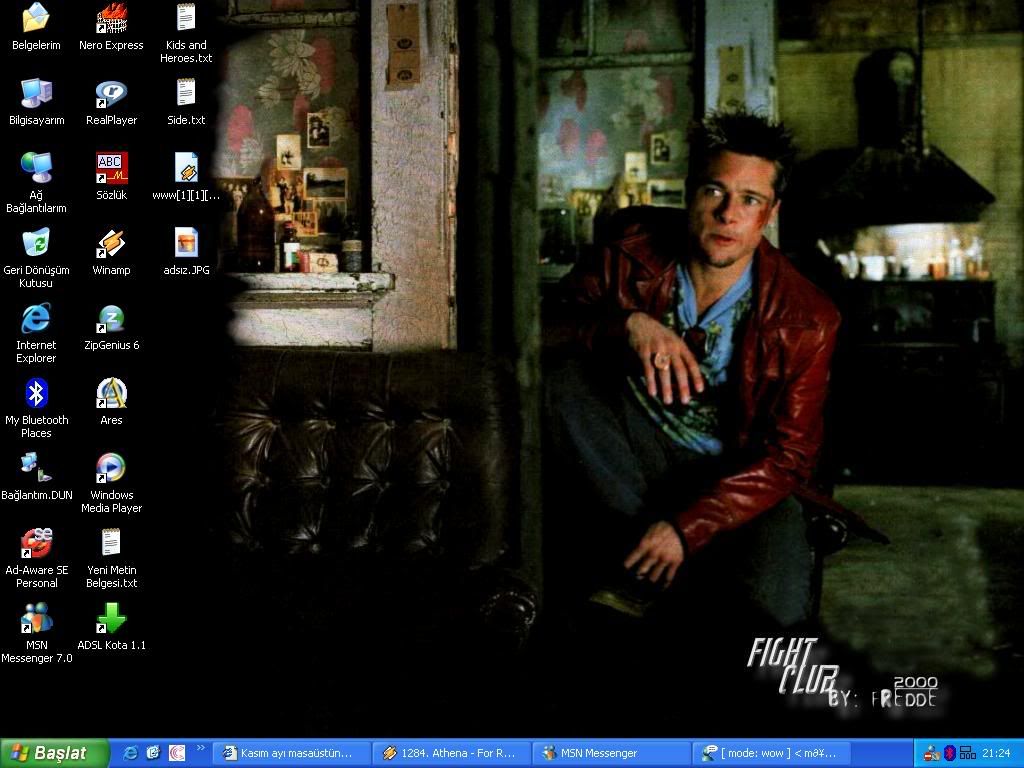Click Internet Explorer in Quick Launch bar
1024x768 pixels.
click(x=130, y=753)
